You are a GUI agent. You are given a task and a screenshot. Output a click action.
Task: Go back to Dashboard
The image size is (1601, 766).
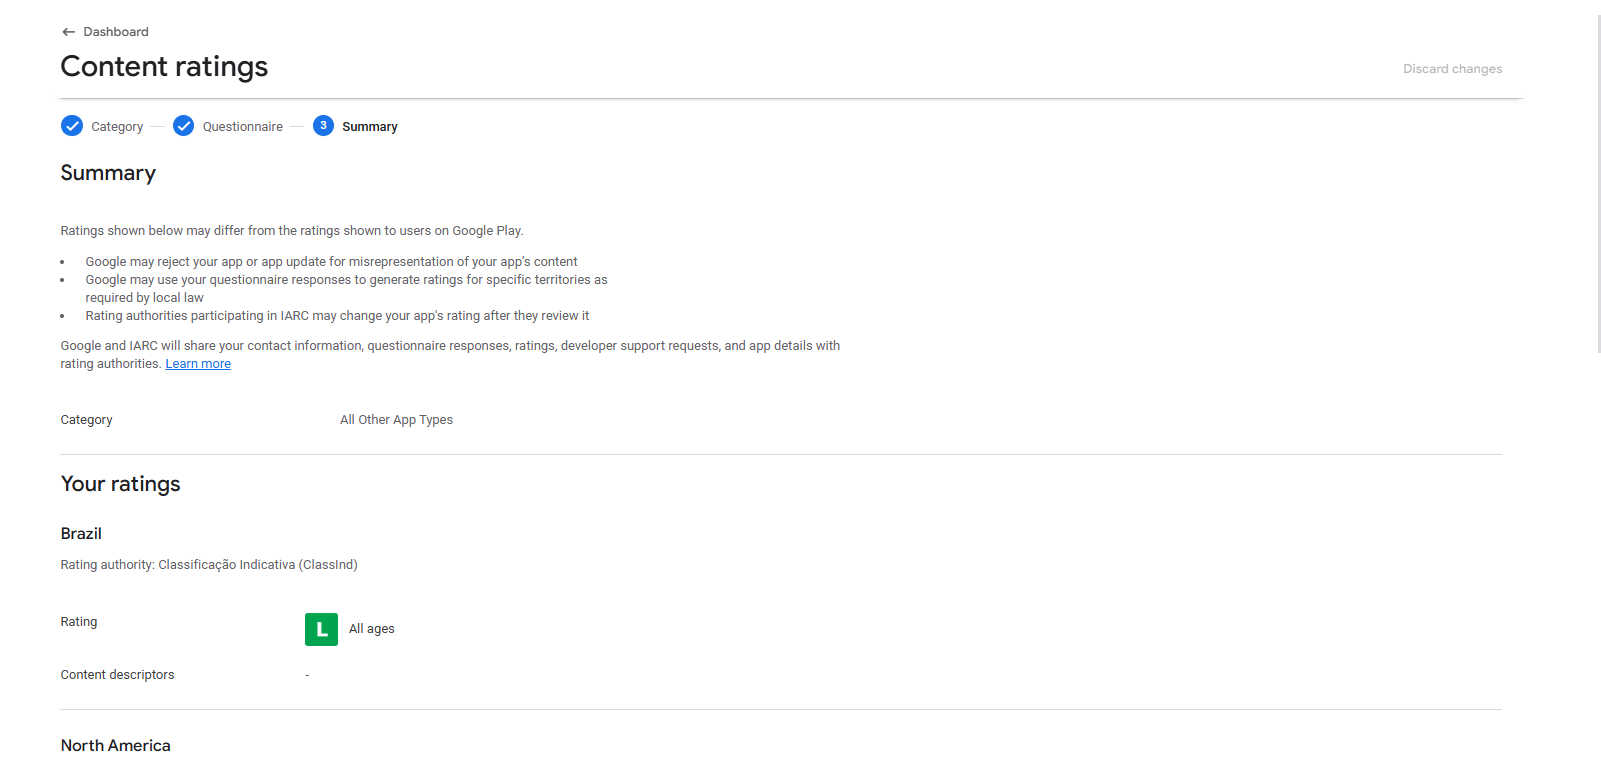coord(116,32)
